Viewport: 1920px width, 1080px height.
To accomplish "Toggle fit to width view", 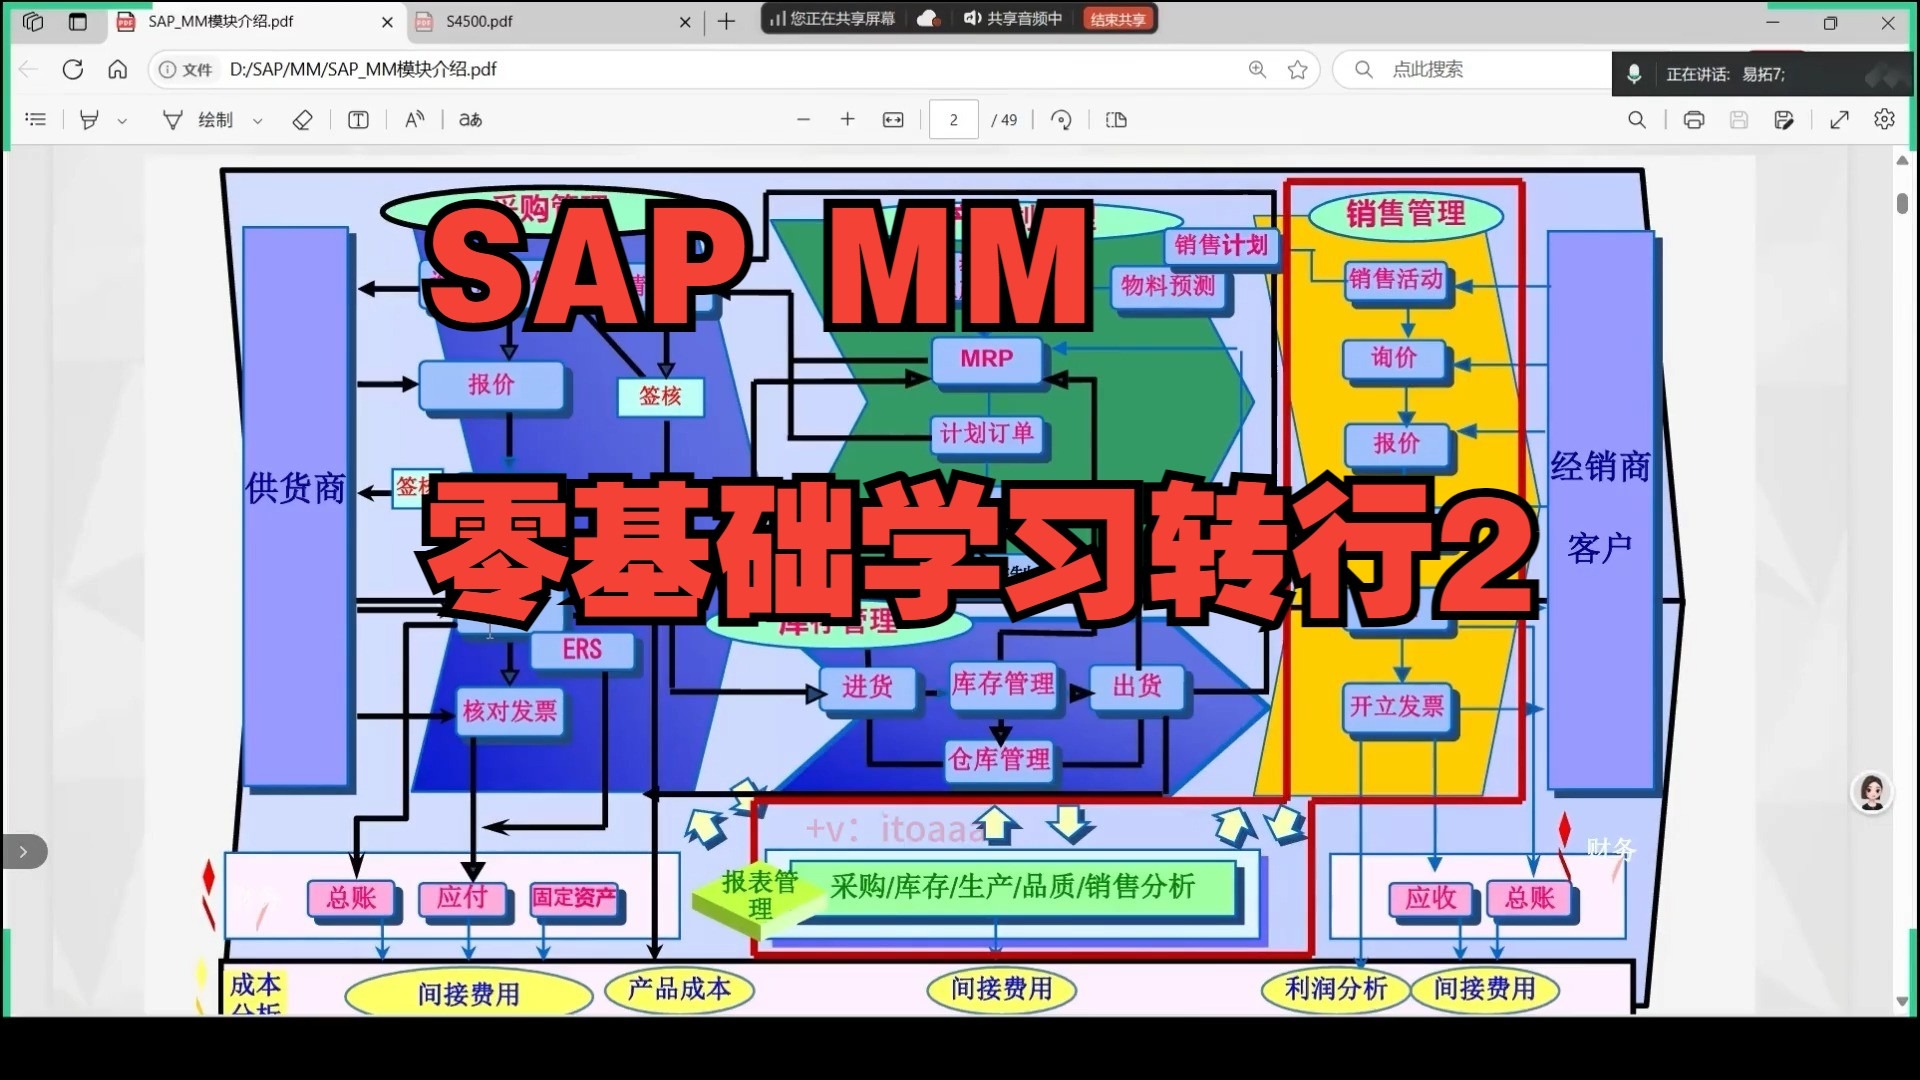I will tap(893, 120).
